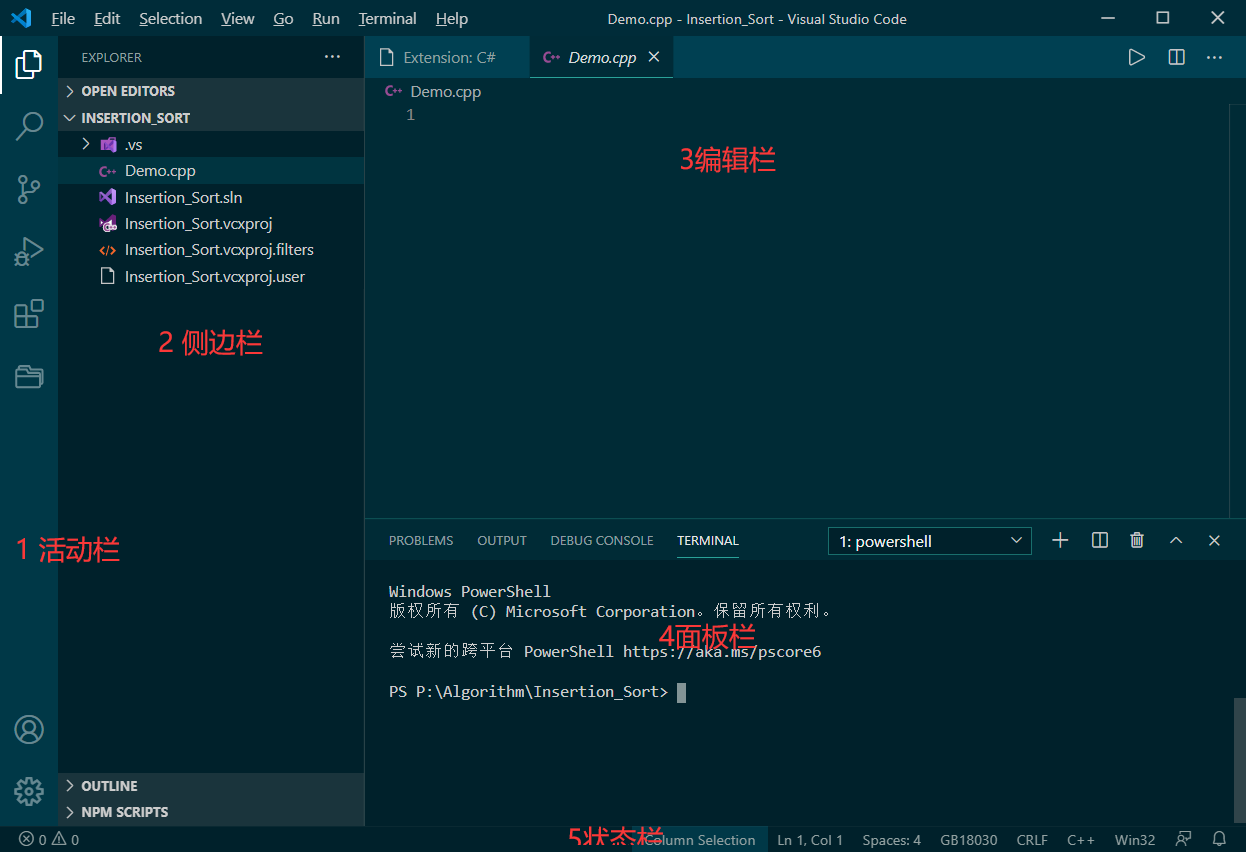The height and width of the screenshot is (852, 1246).
Task: Open the terminal selector dropdown '1: powershell'
Action: click(x=930, y=541)
